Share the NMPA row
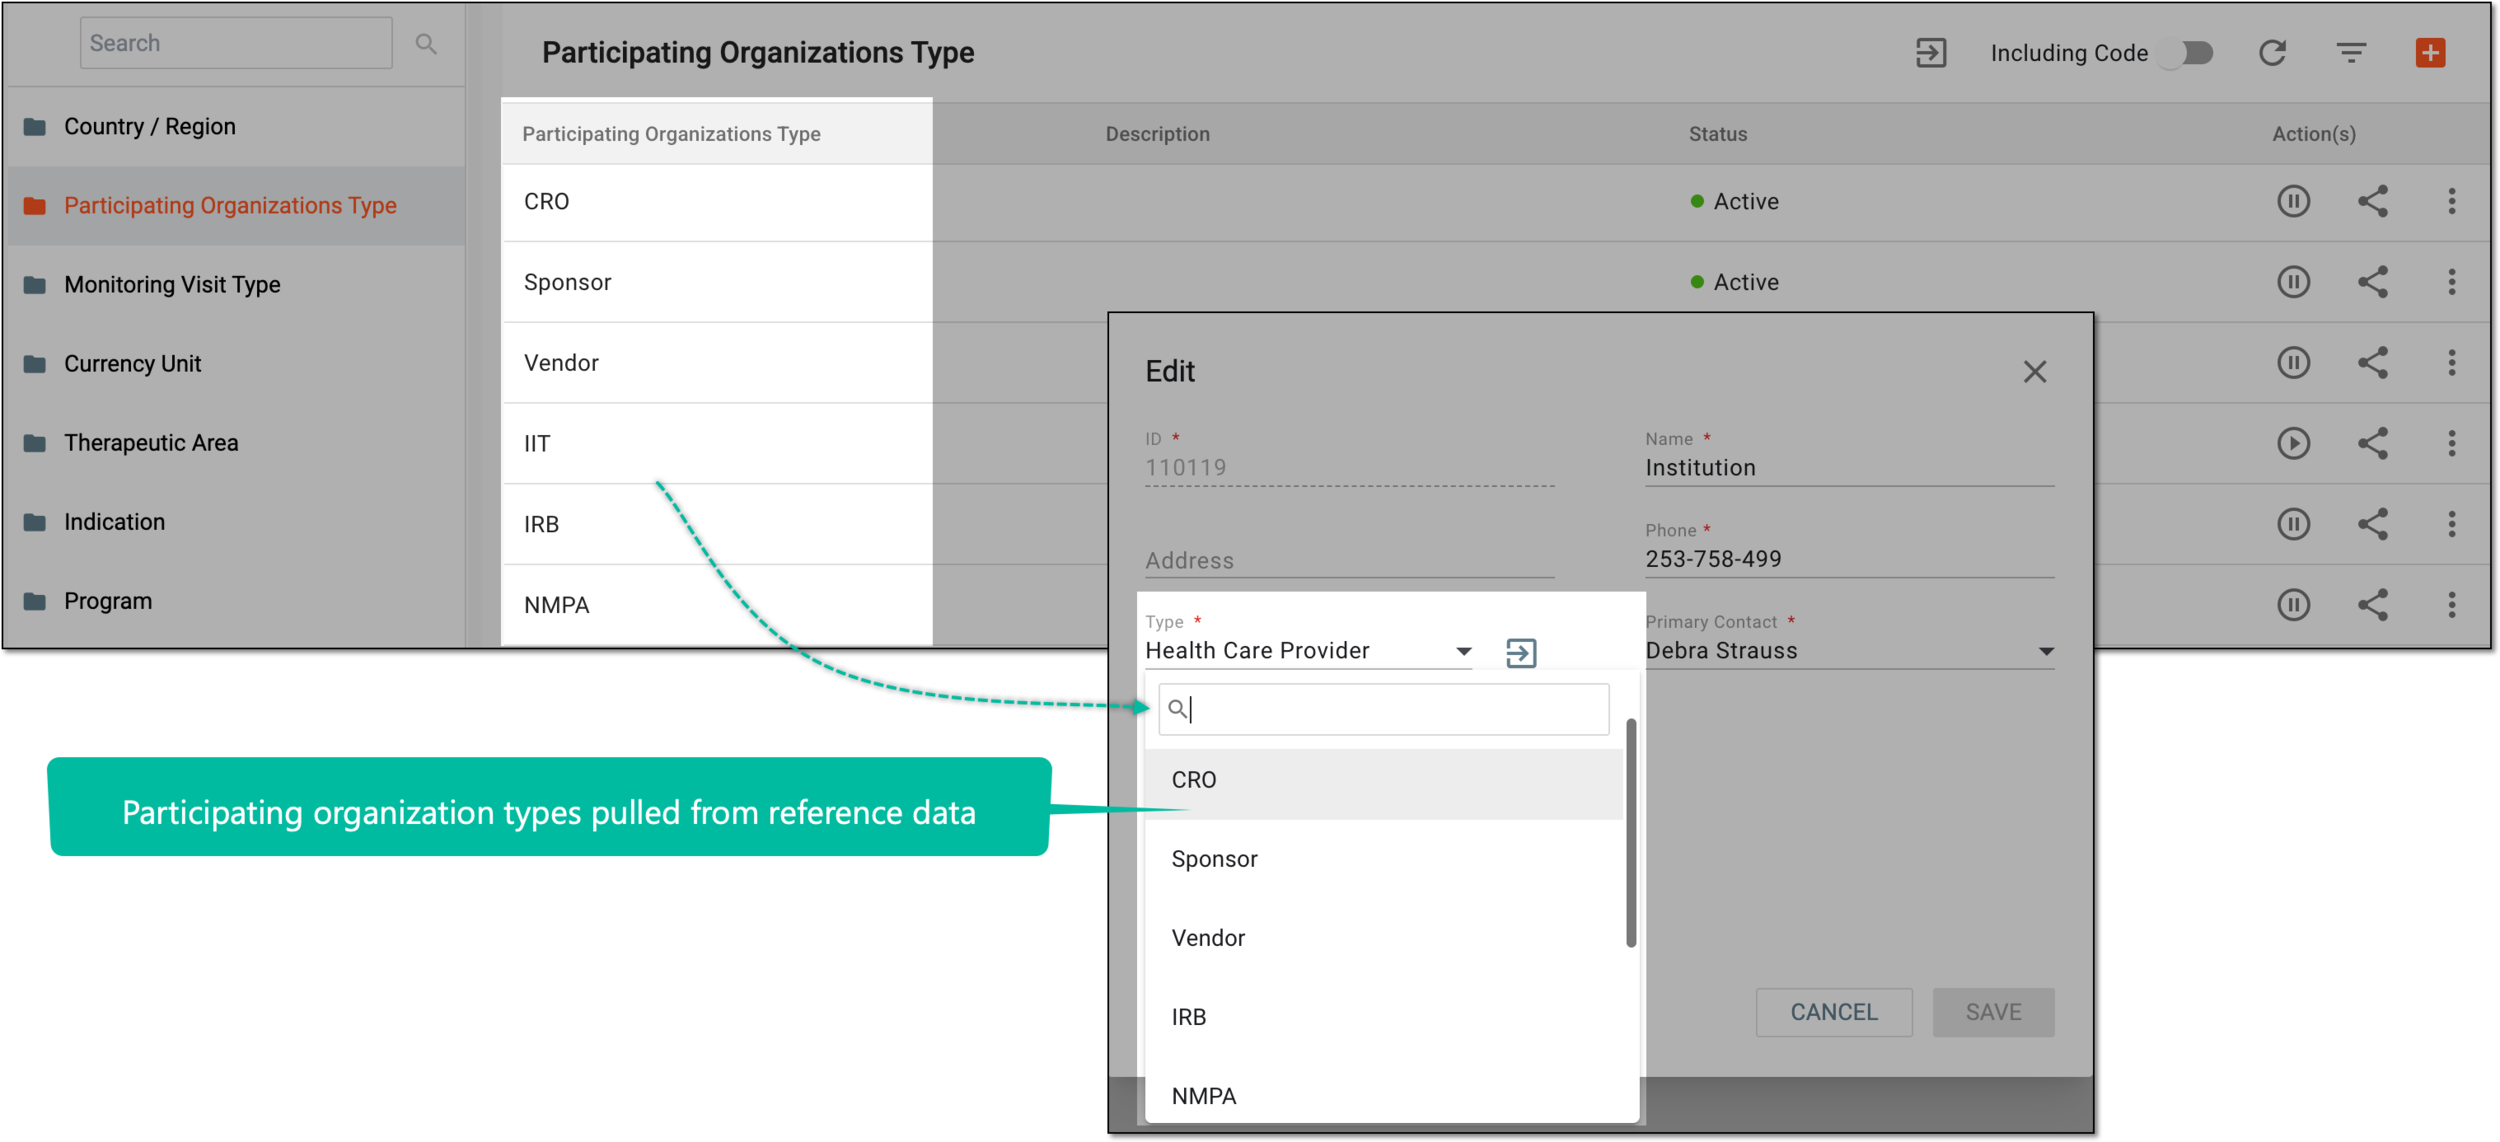 point(2373,605)
